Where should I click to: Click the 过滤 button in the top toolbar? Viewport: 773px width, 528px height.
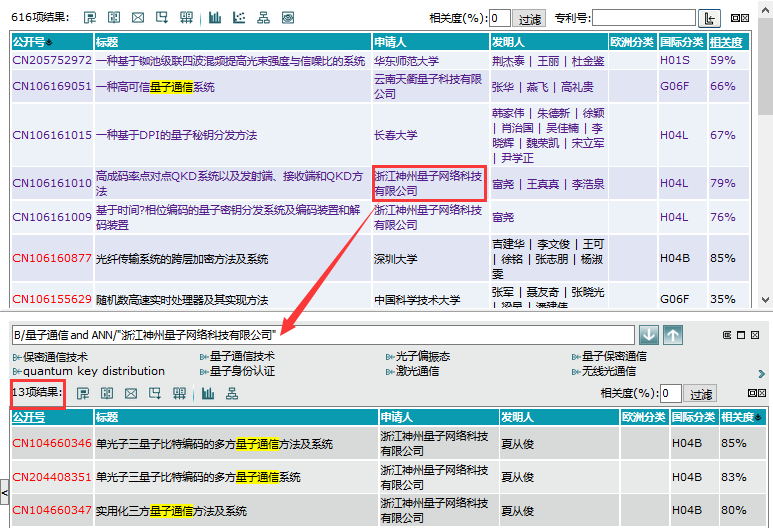(530, 19)
